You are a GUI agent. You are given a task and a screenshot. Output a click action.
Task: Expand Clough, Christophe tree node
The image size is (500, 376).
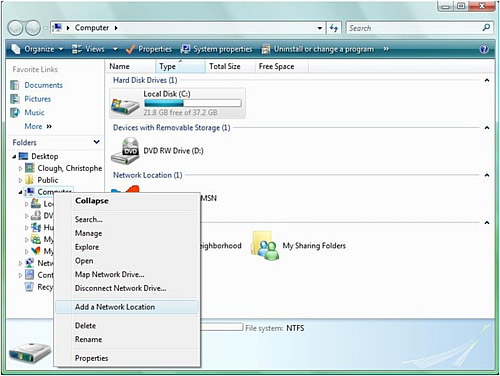coord(20,169)
